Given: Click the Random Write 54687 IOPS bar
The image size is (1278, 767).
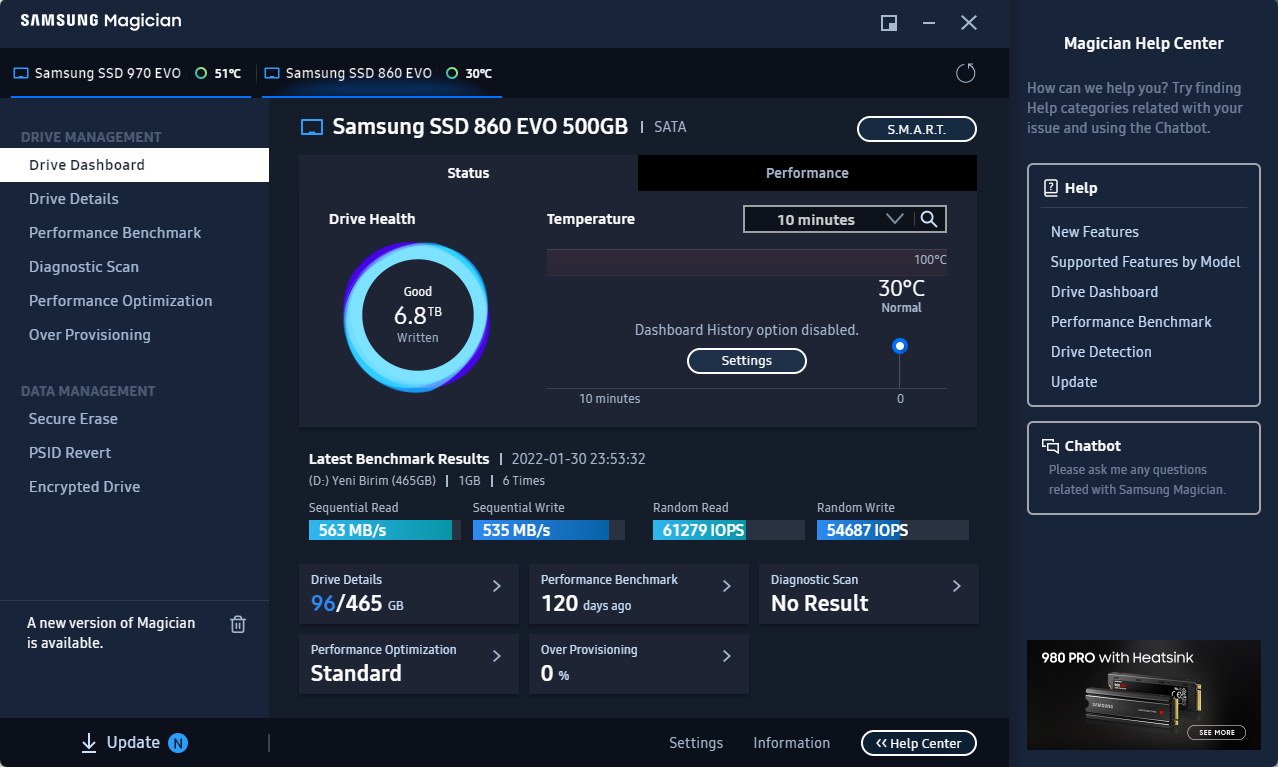Looking at the screenshot, I should (x=893, y=530).
